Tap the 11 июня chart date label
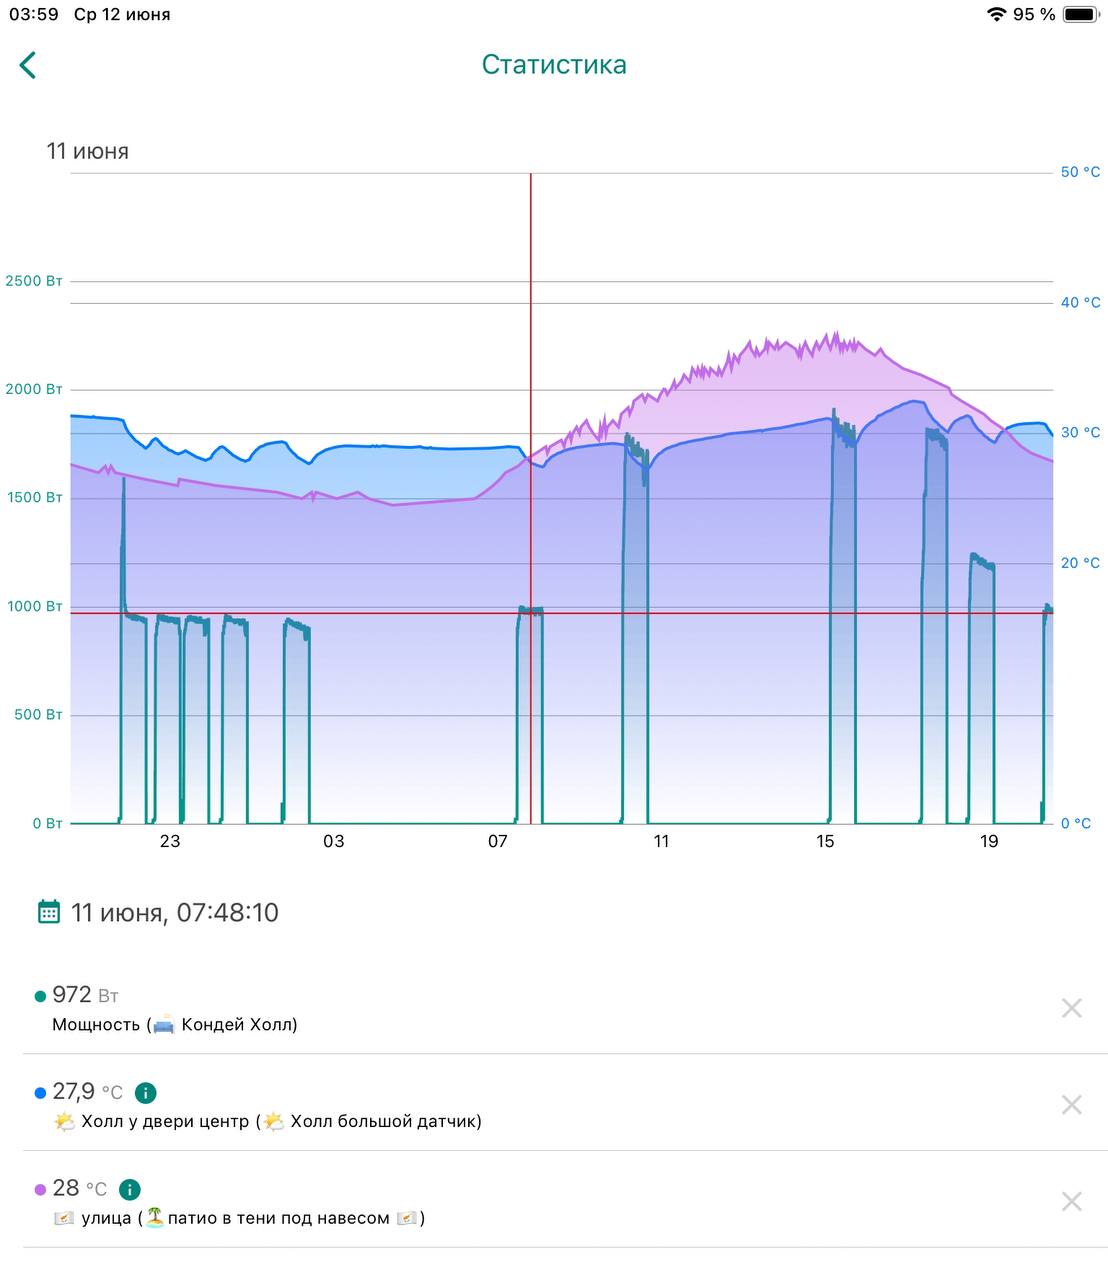 click(88, 152)
